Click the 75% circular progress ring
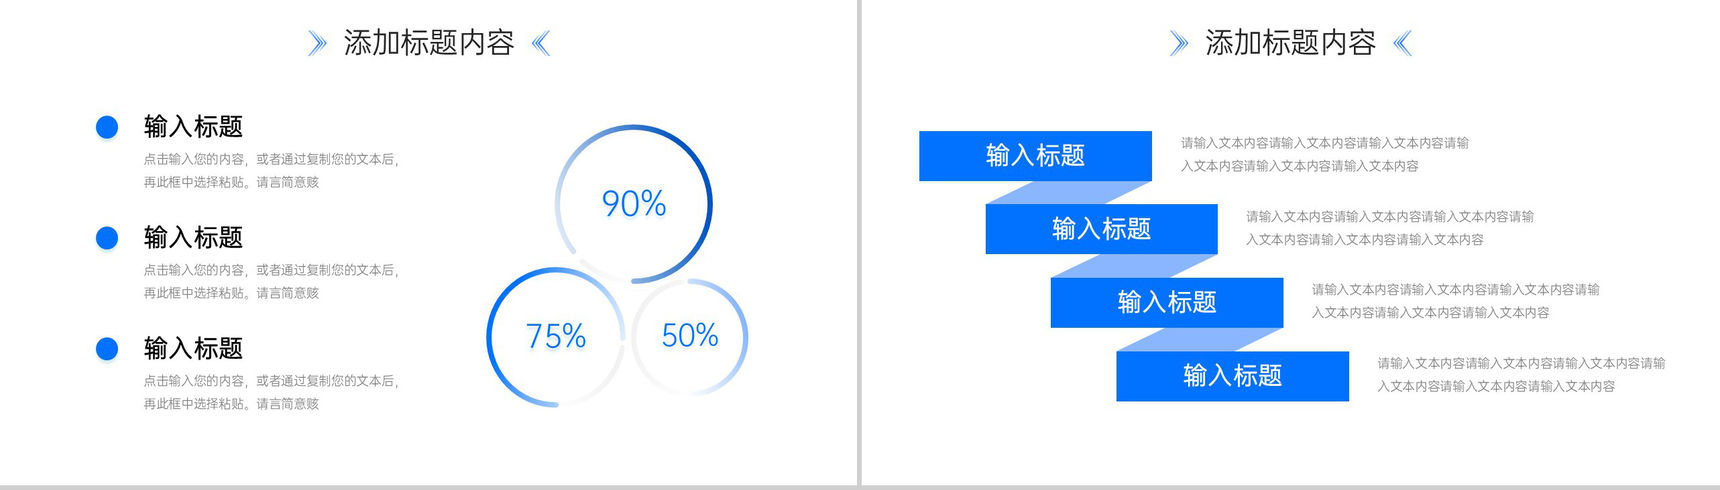Image resolution: width=1720 pixels, height=490 pixels. tap(556, 337)
